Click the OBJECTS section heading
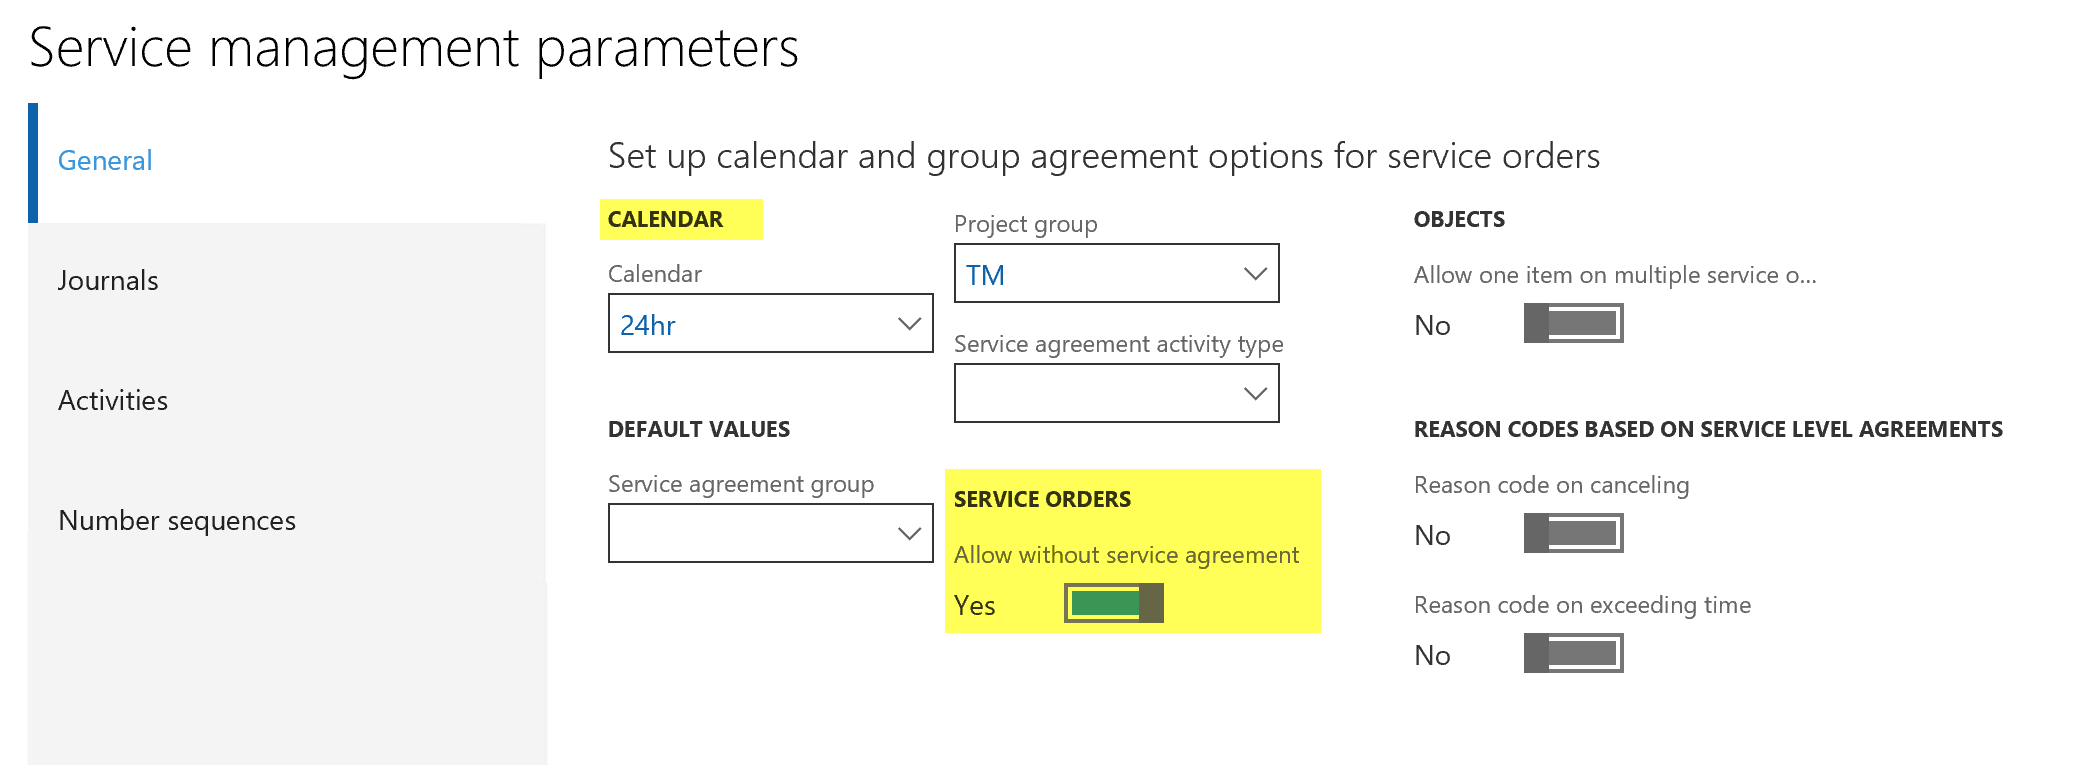This screenshot has height=765, width=2087. [x=1459, y=220]
